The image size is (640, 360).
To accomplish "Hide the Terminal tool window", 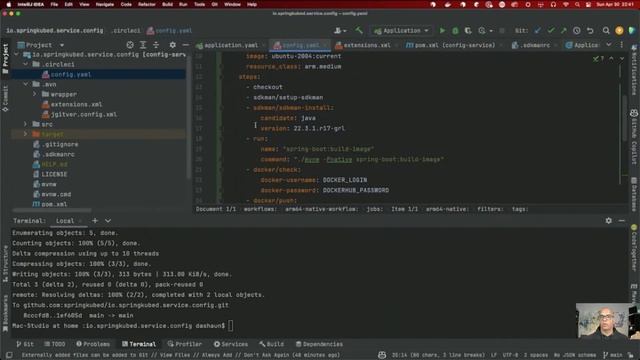I will click(x=622, y=220).
